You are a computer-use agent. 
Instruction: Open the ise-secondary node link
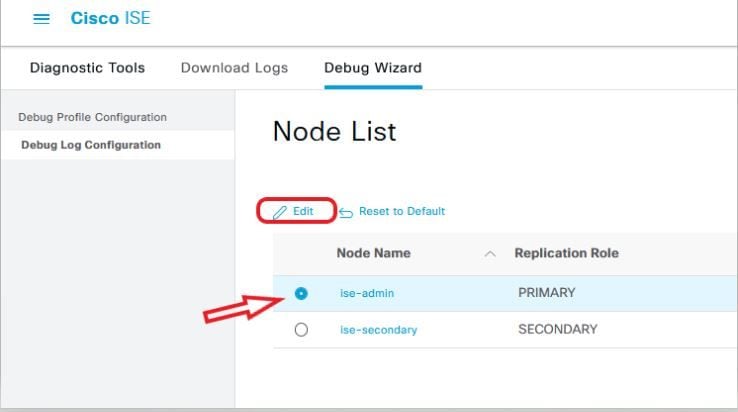[378, 330]
